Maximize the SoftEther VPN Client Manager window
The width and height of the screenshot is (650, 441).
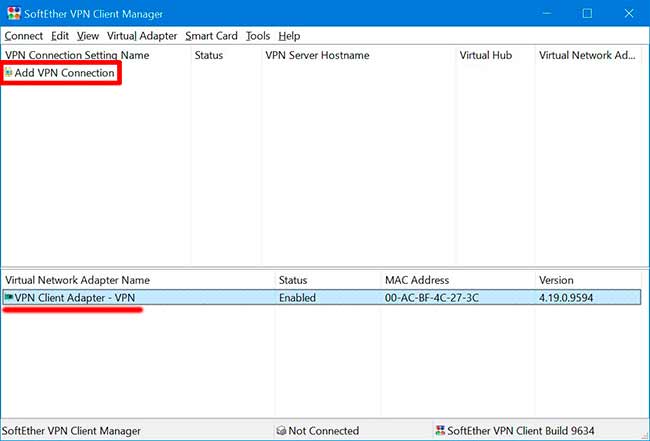coord(587,13)
